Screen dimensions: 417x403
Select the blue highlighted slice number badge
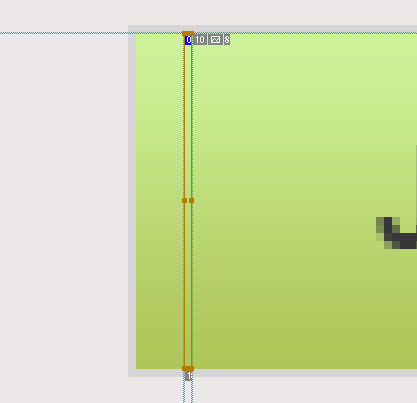188,40
